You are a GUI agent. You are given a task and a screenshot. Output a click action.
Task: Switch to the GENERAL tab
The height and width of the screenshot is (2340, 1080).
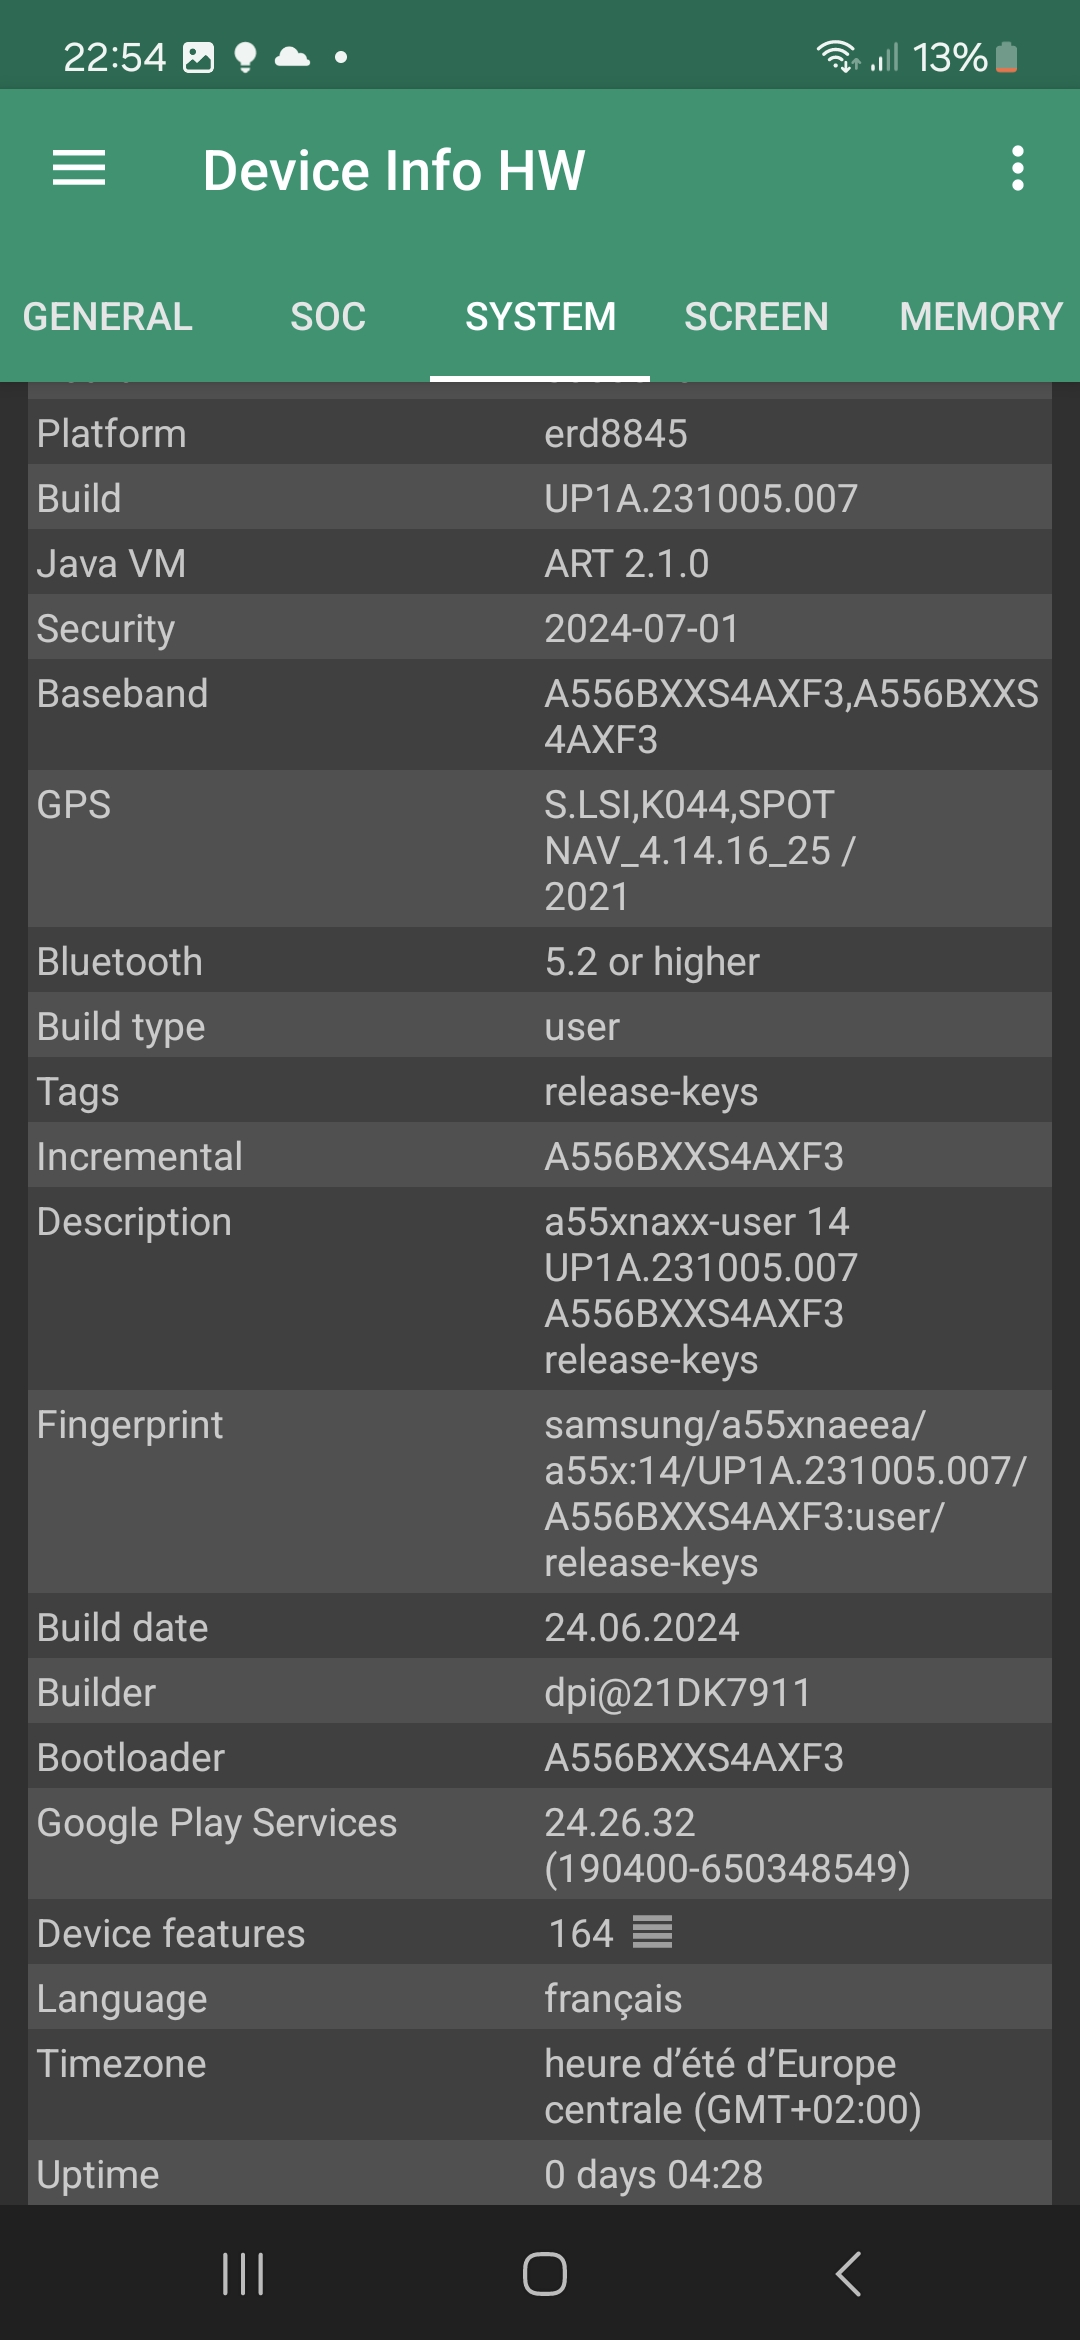coord(108,317)
